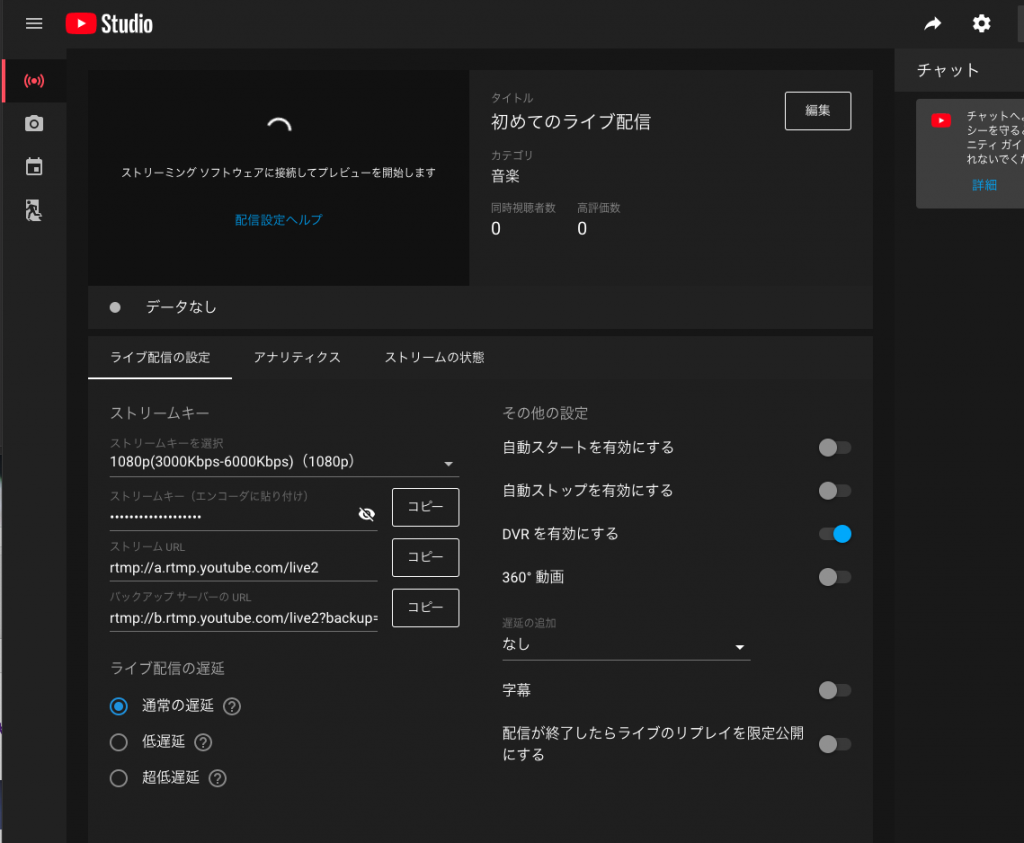The image size is (1024, 843).
Task: Click the チャット panel header
Action: [x=948, y=71]
